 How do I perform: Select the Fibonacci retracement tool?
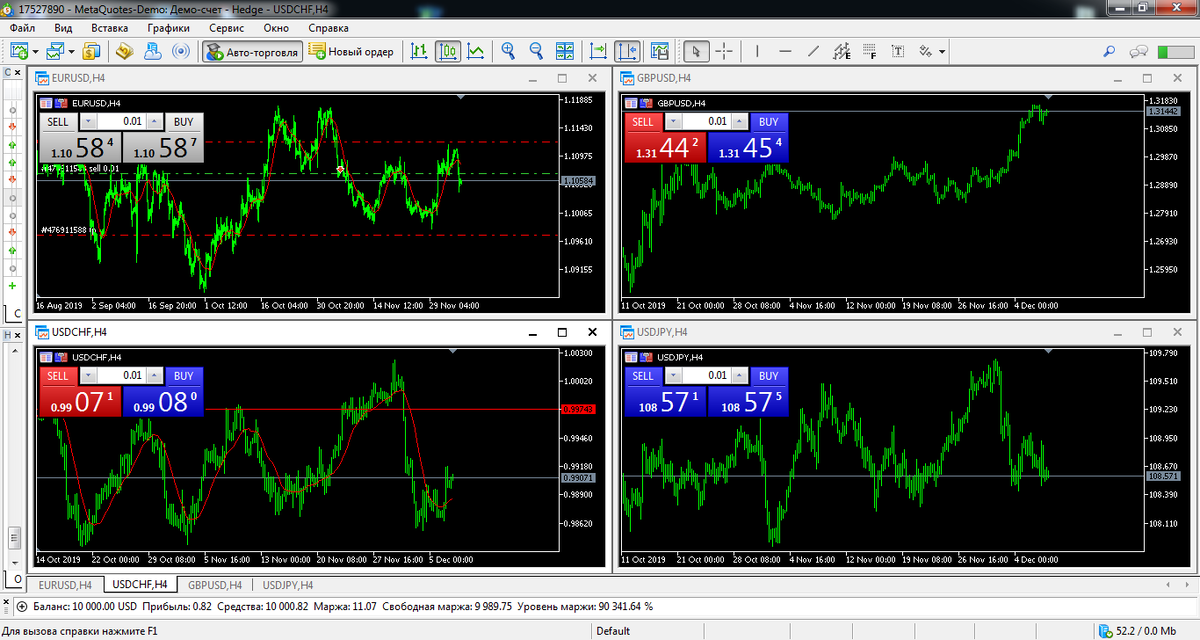click(x=869, y=51)
